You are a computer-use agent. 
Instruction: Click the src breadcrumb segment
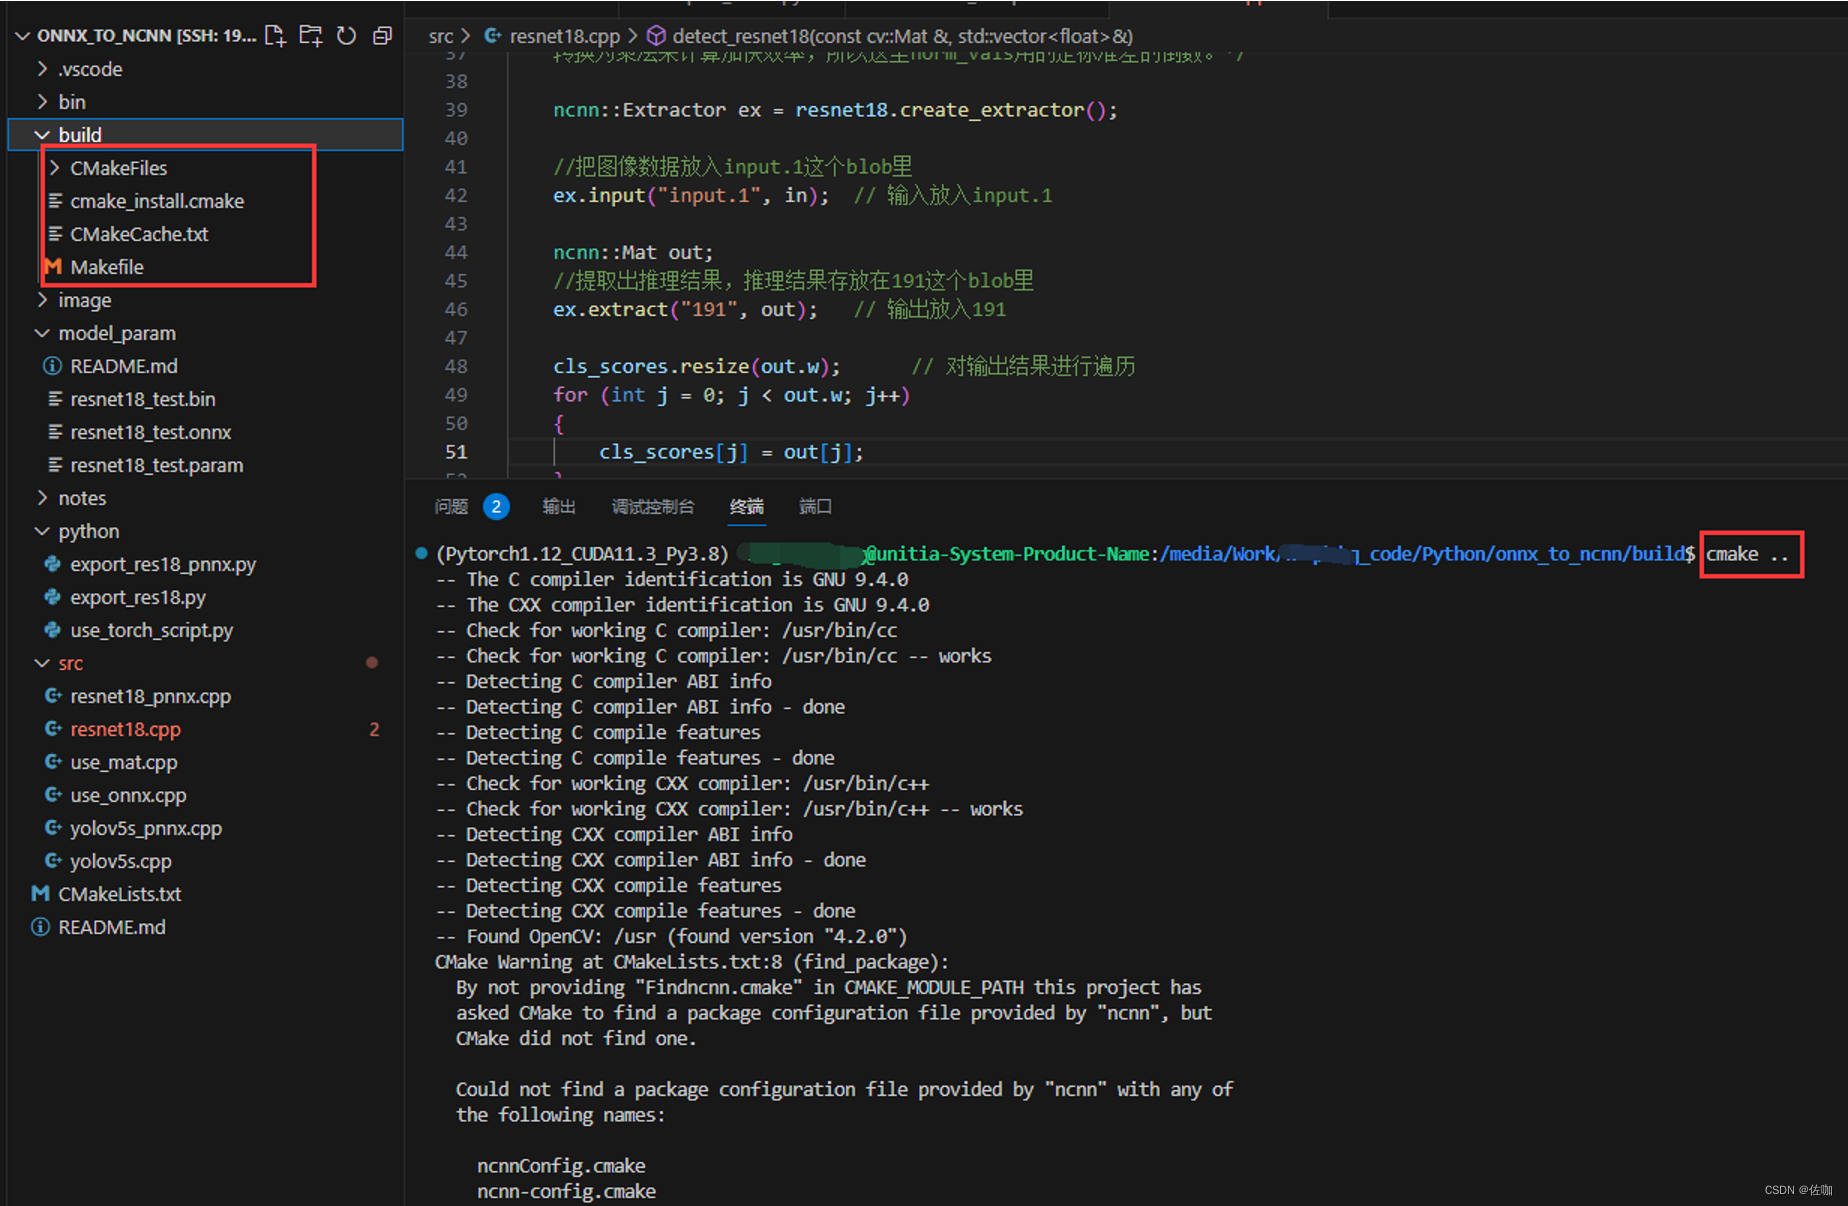coord(441,36)
